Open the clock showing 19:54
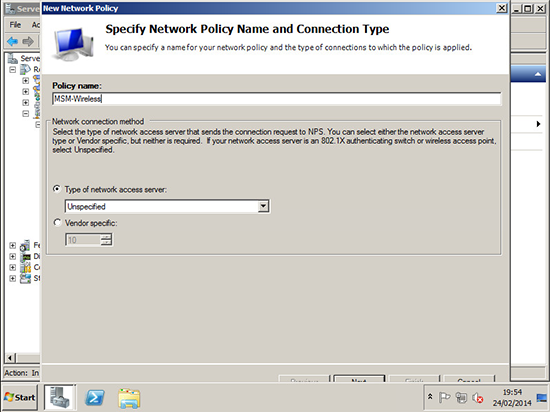 click(x=512, y=397)
